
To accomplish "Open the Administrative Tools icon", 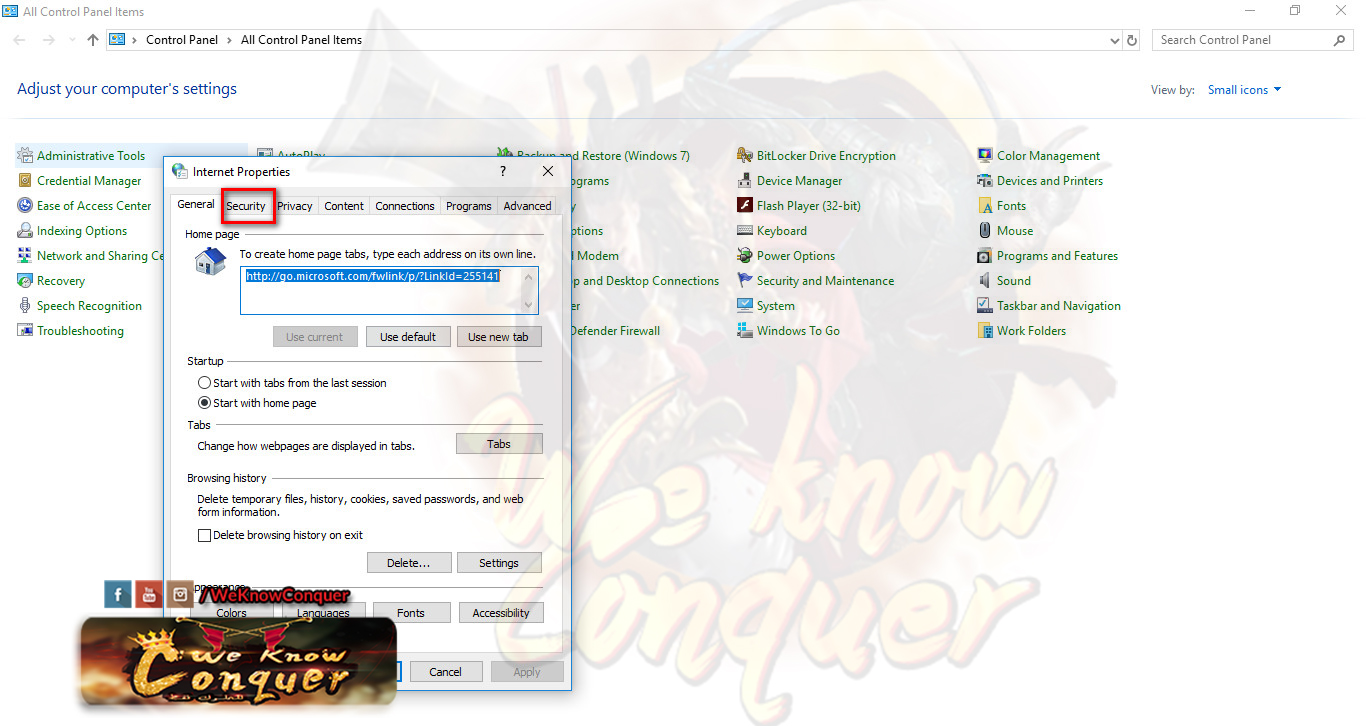I will click(25, 156).
